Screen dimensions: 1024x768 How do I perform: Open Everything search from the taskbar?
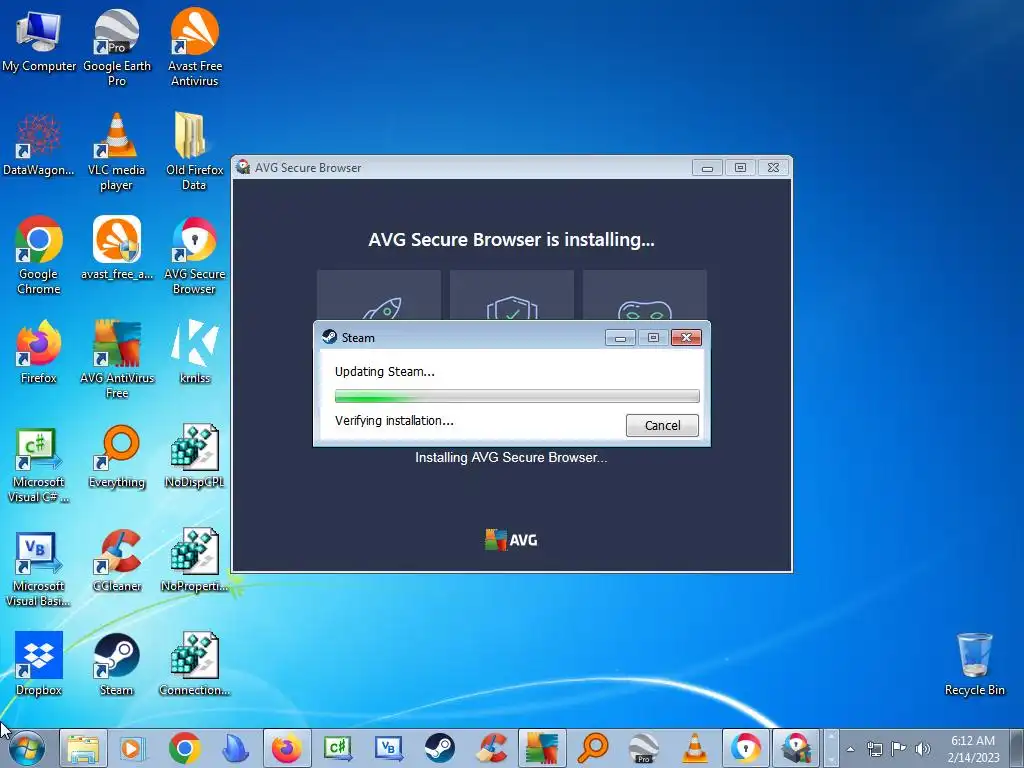tap(593, 748)
